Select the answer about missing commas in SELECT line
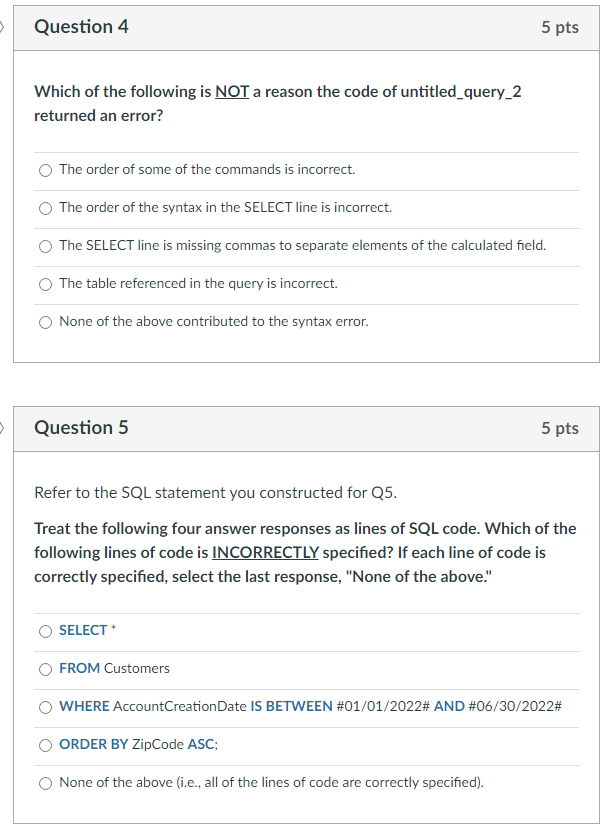 click(x=45, y=245)
